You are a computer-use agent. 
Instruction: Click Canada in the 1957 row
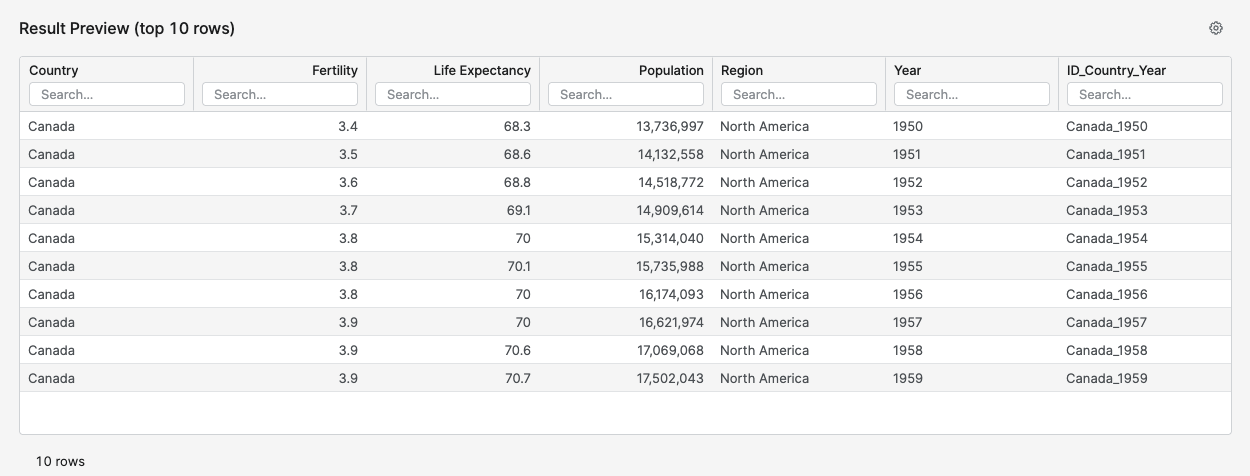[51, 322]
